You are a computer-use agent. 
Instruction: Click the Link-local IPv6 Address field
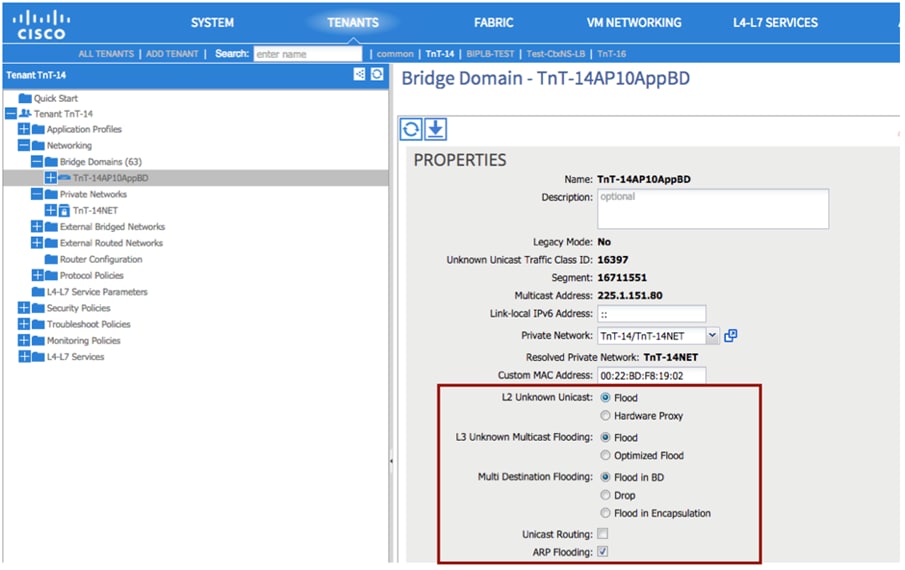click(651, 314)
